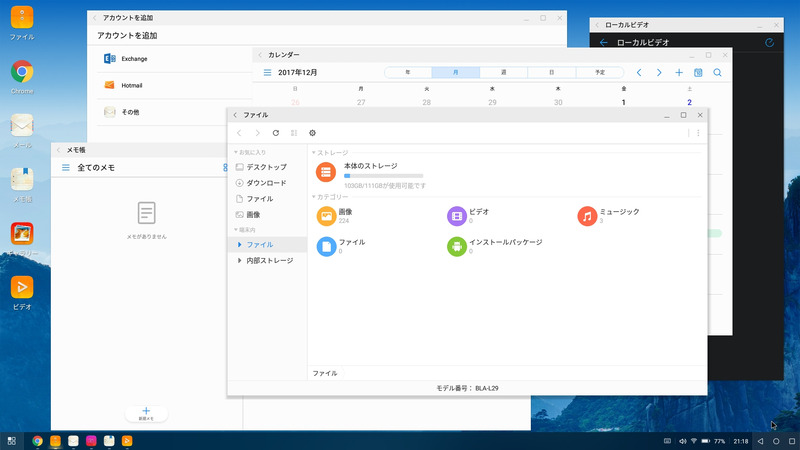Click back arrow in ローカルビデオ window
The width and height of the screenshot is (800, 450).
click(604, 43)
